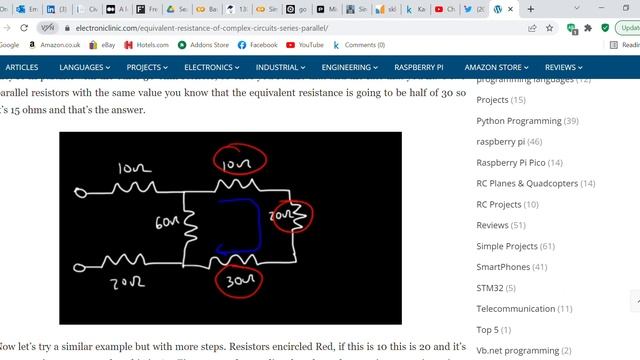Open the Top 5 category link
The image size is (640, 360).
(x=487, y=329)
